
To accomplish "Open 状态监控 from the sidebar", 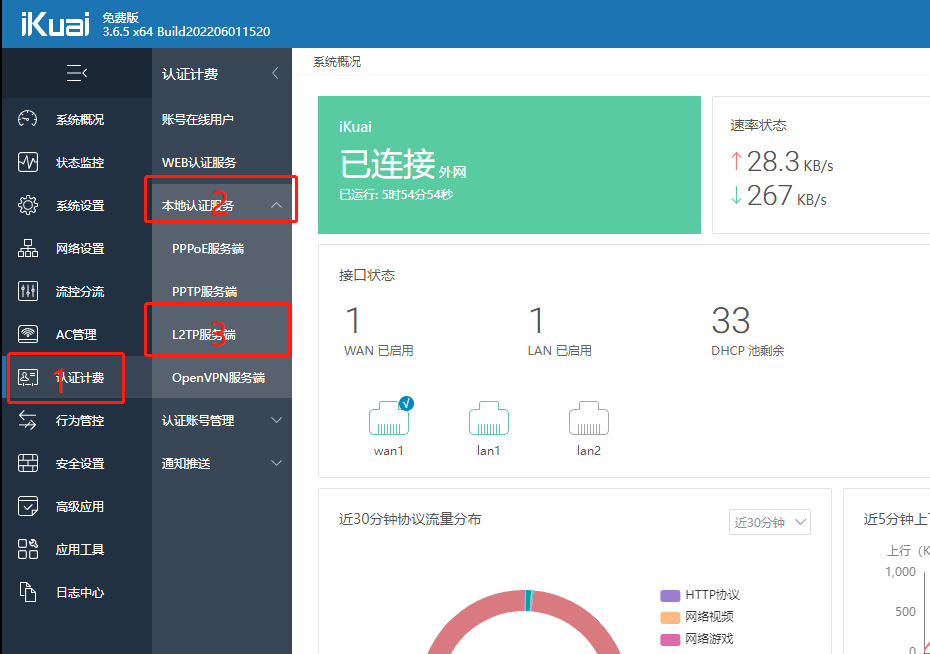I will coord(60,161).
